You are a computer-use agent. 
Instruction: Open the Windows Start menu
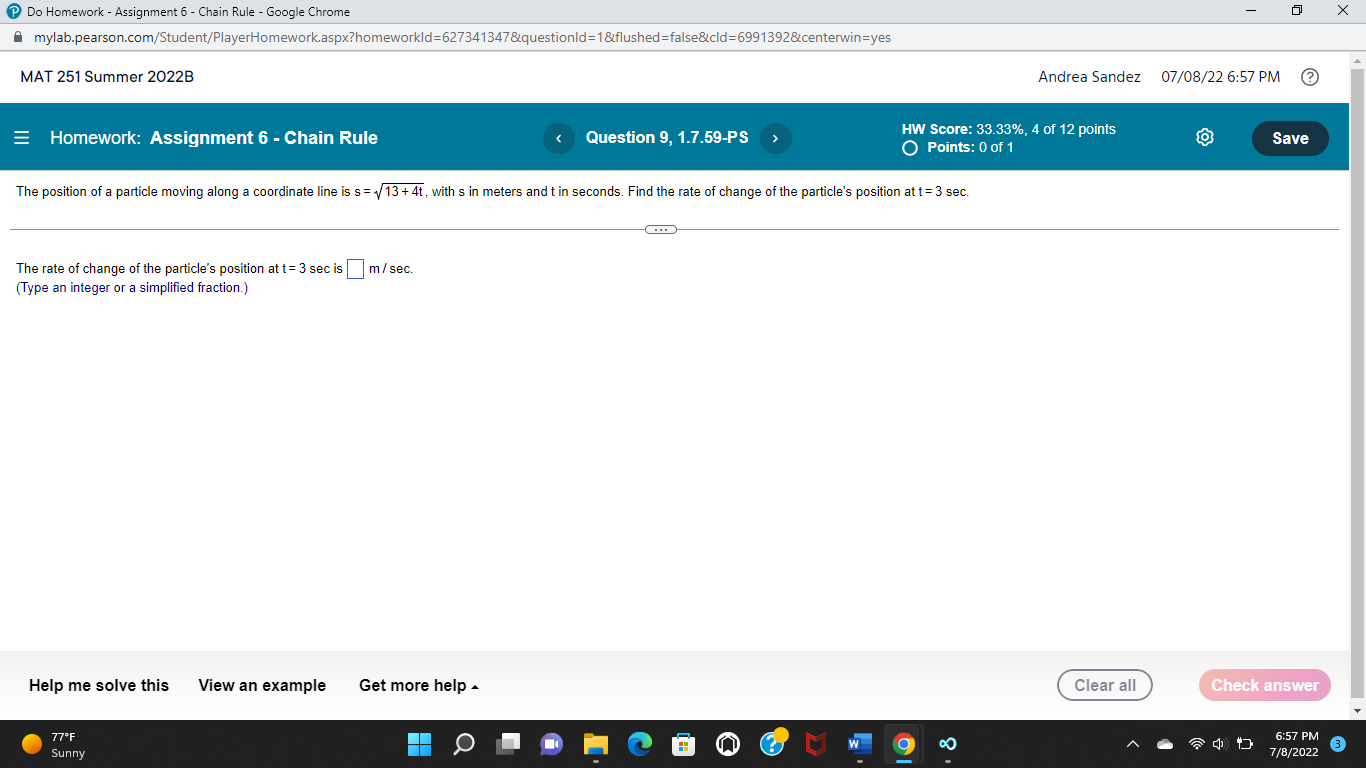[x=419, y=744]
